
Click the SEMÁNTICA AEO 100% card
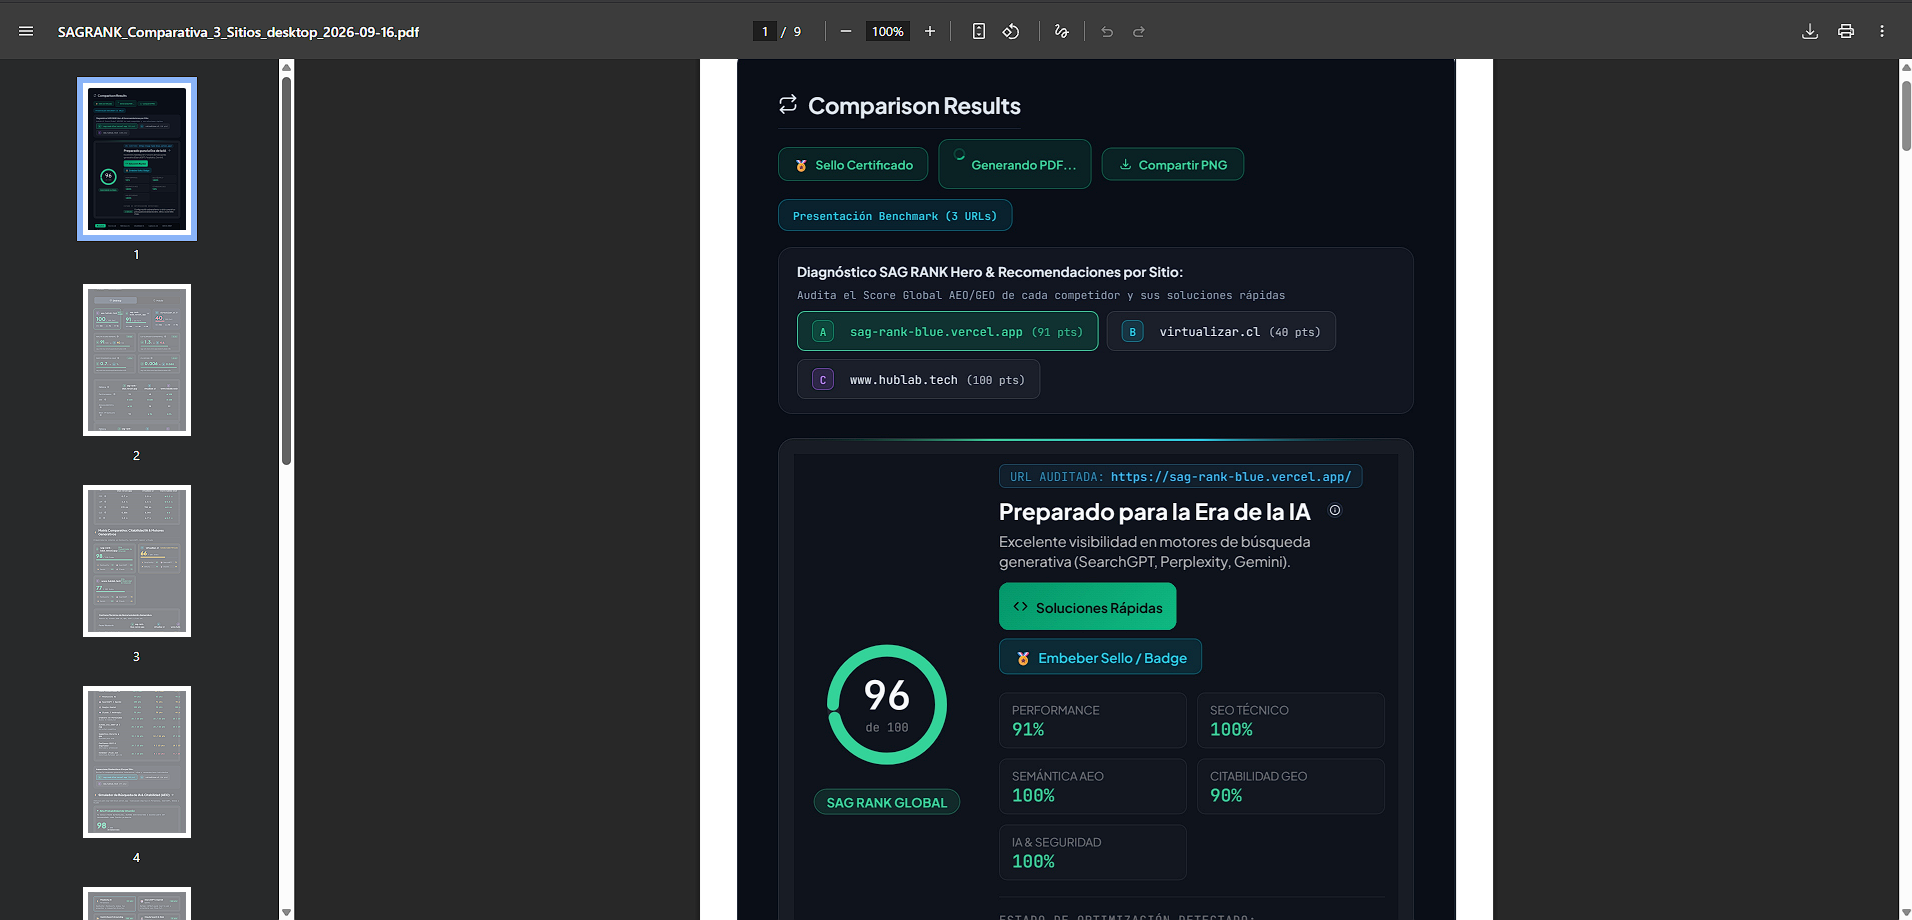(x=1093, y=786)
